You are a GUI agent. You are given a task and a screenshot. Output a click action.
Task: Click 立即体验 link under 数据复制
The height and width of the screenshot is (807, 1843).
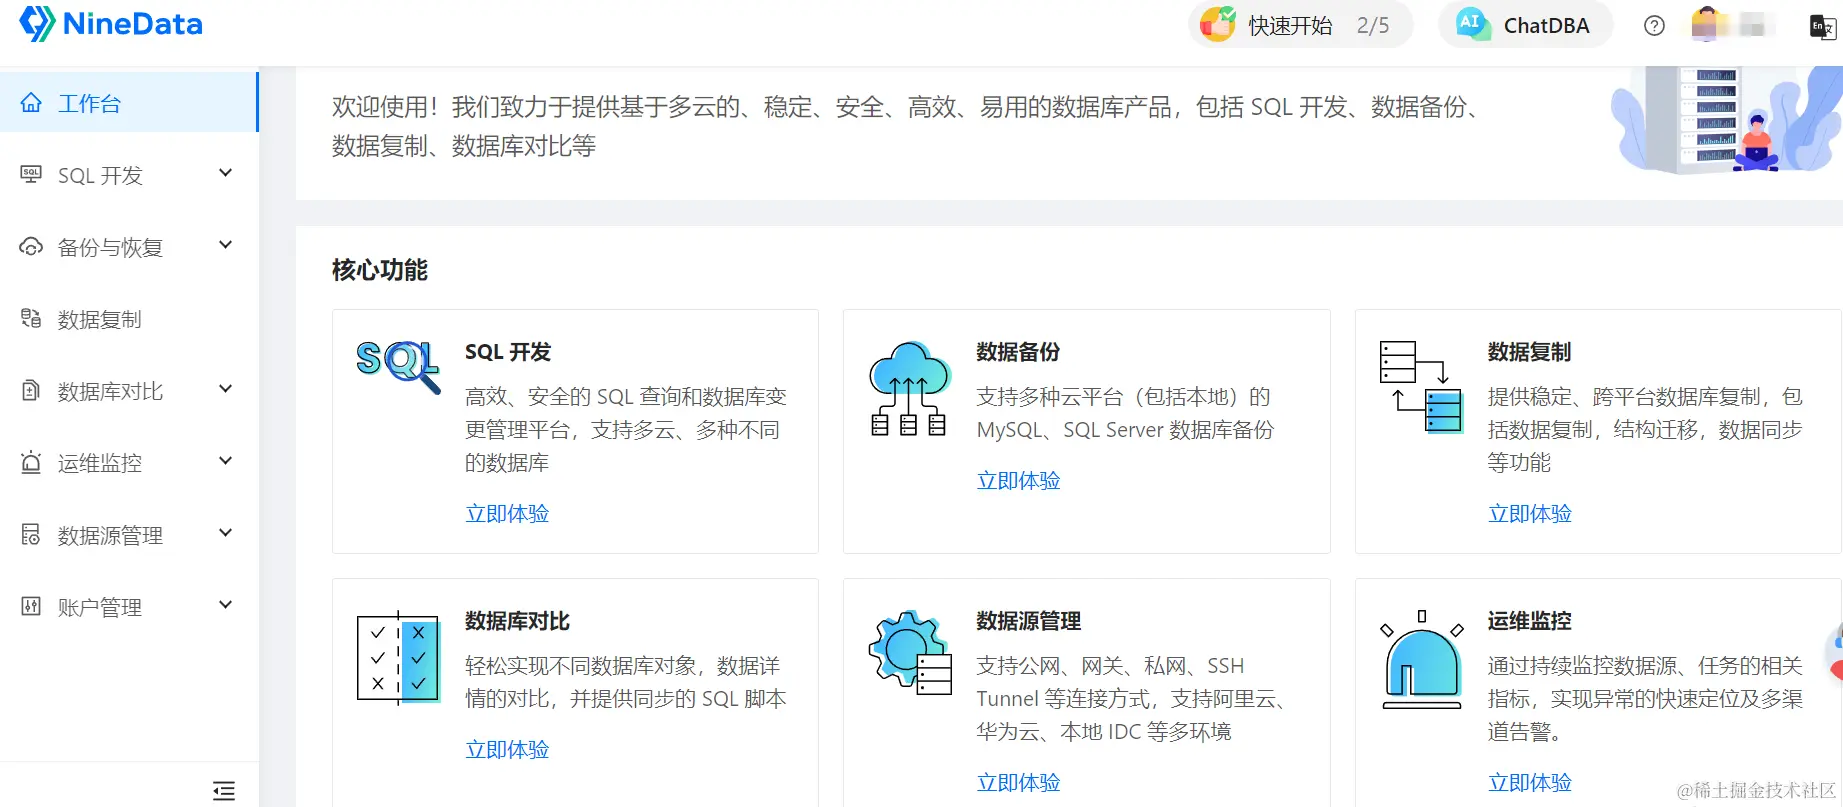(x=1530, y=514)
